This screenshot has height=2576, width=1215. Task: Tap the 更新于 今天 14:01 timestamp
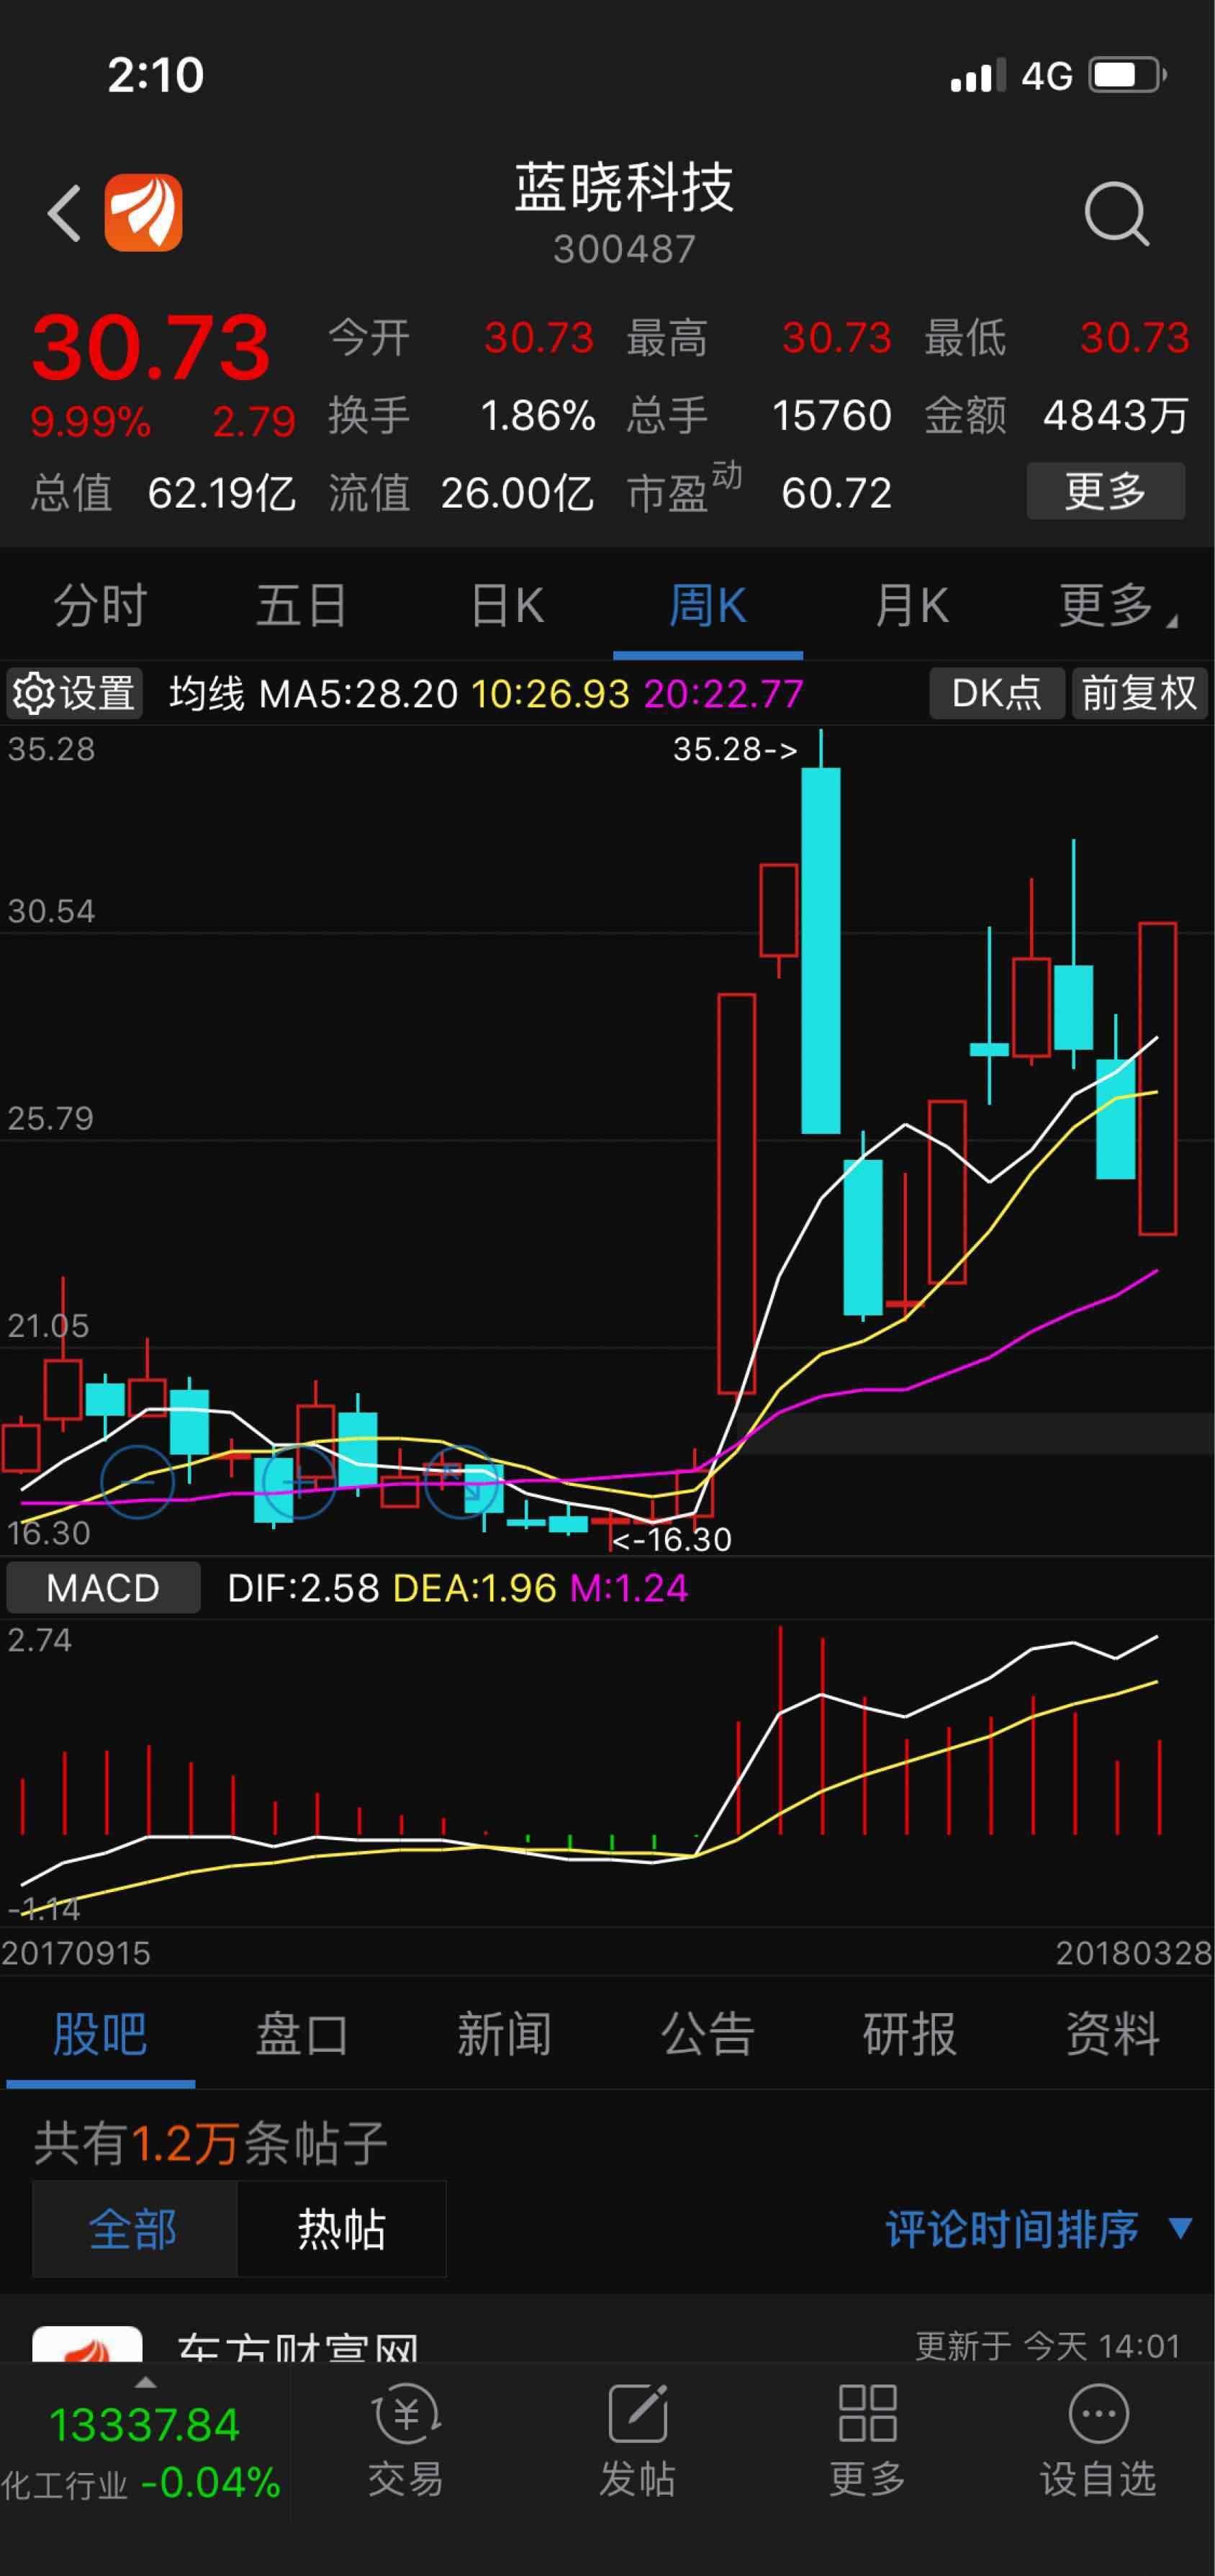1048,2345
